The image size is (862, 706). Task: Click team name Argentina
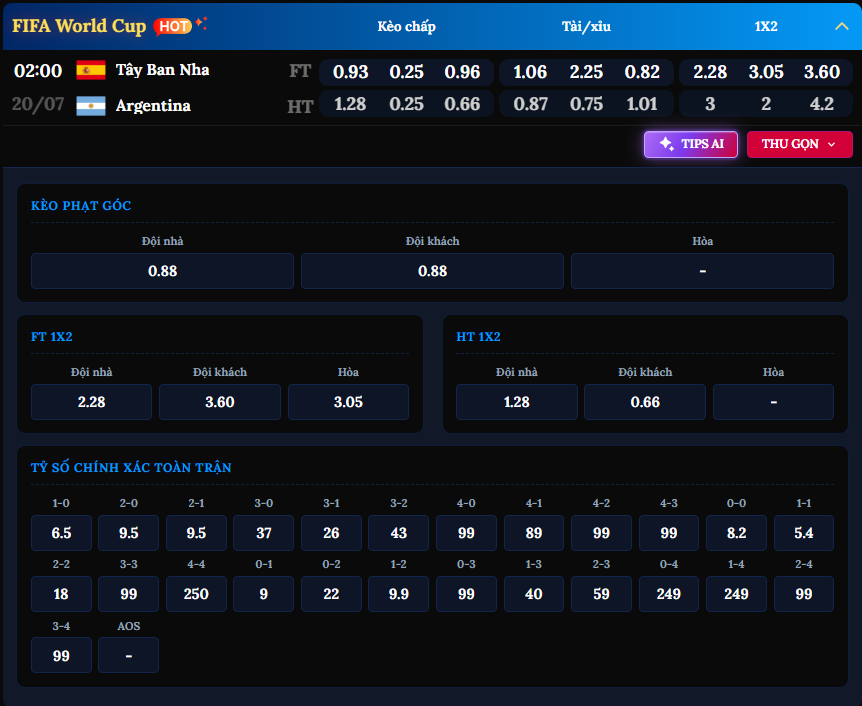pyautogui.click(x=153, y=106)
